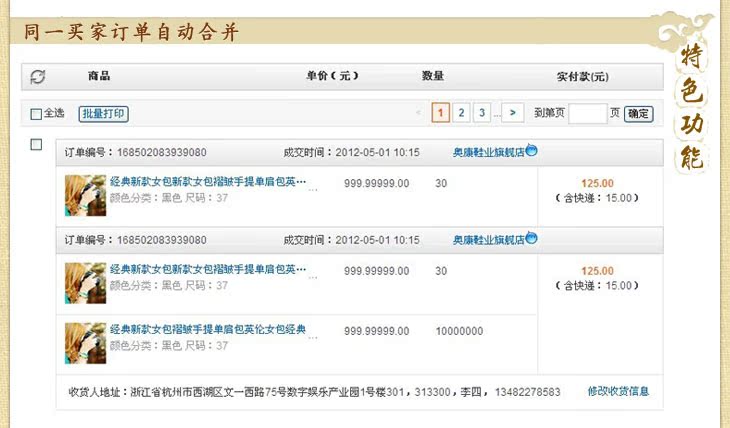This screenshot has height=428, width=730.
Task: Check the merged order row checkbox
Action: tap(36, 144)
